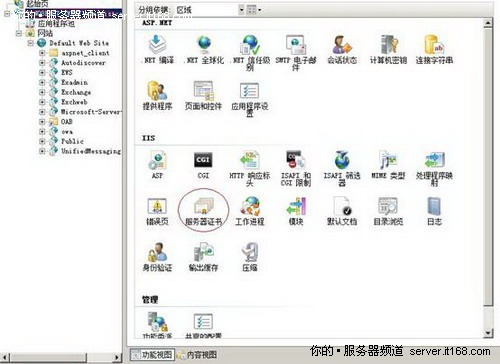Open the 功能委派 icon in 管理 section
This screenshot has width=500, height=364.
(157, 325)
